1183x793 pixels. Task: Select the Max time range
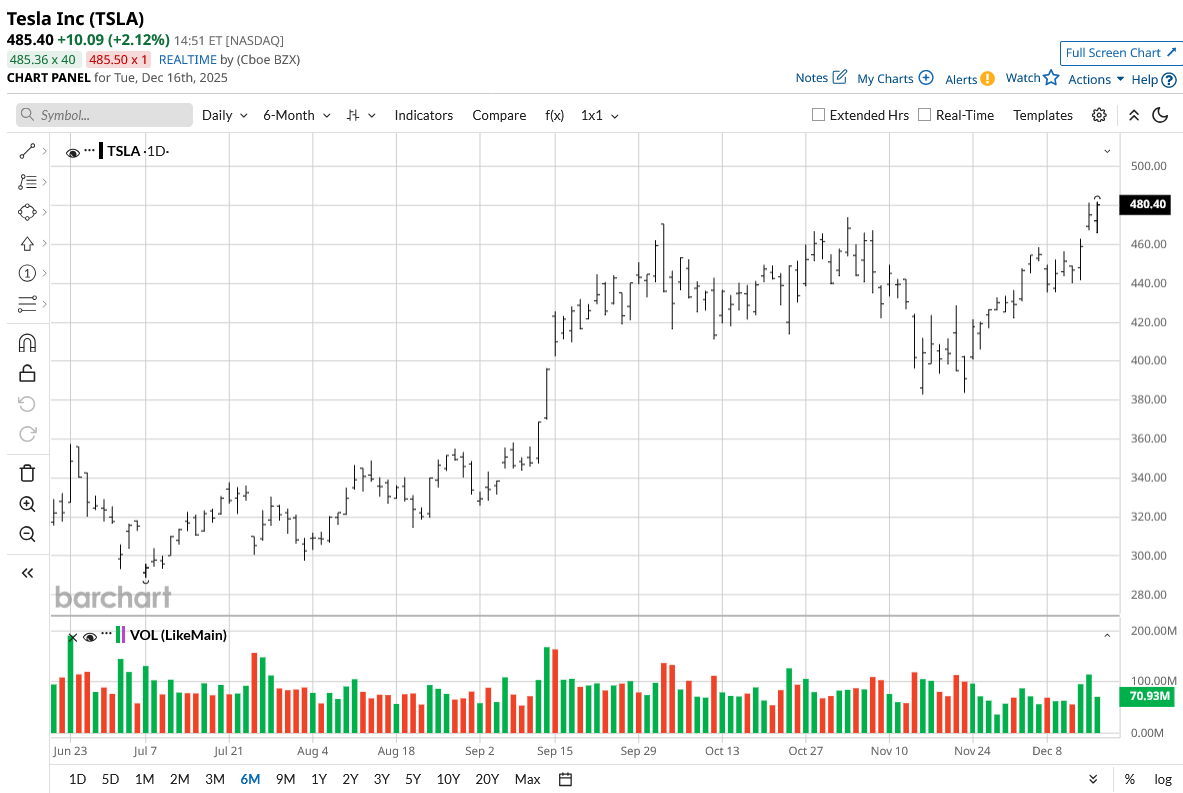coord(527,779)
